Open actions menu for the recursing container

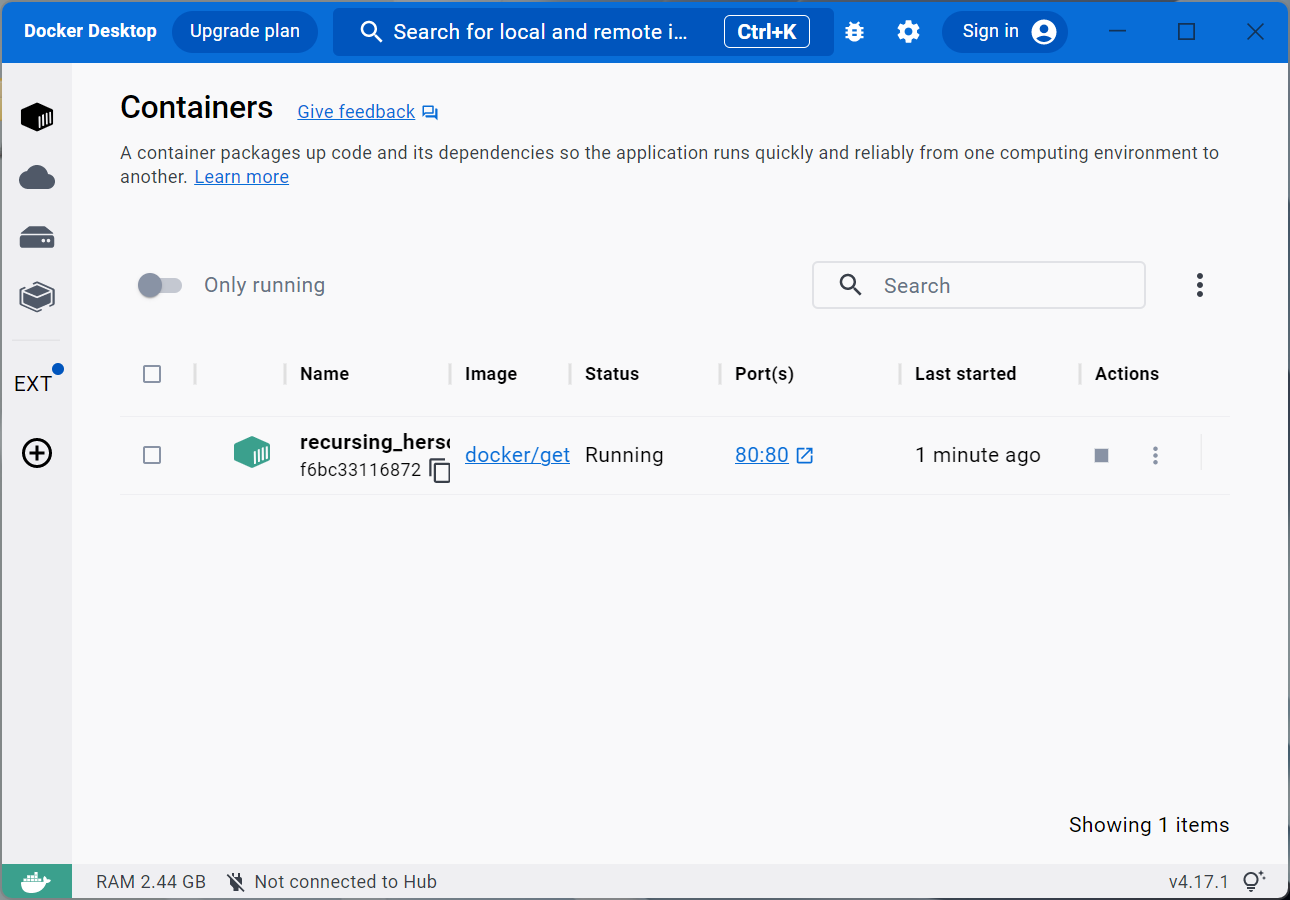[x=1155, y=456]
